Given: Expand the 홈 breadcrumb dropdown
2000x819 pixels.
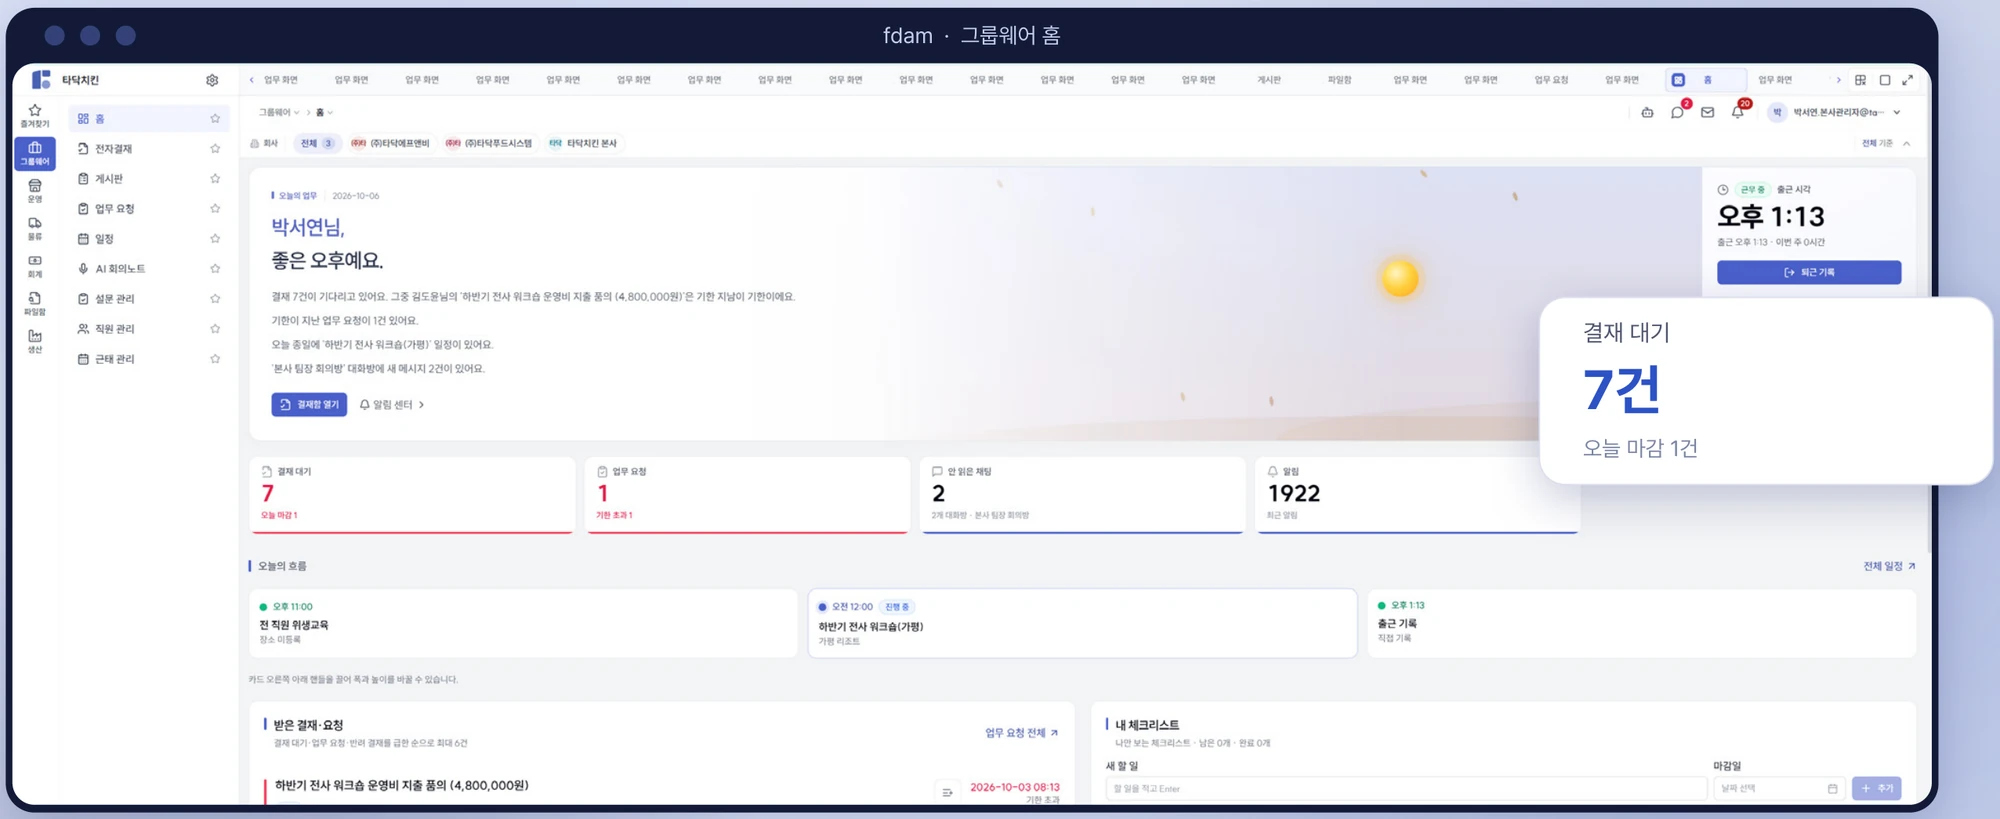Looking at the screenshot, I should click(324, 112).
